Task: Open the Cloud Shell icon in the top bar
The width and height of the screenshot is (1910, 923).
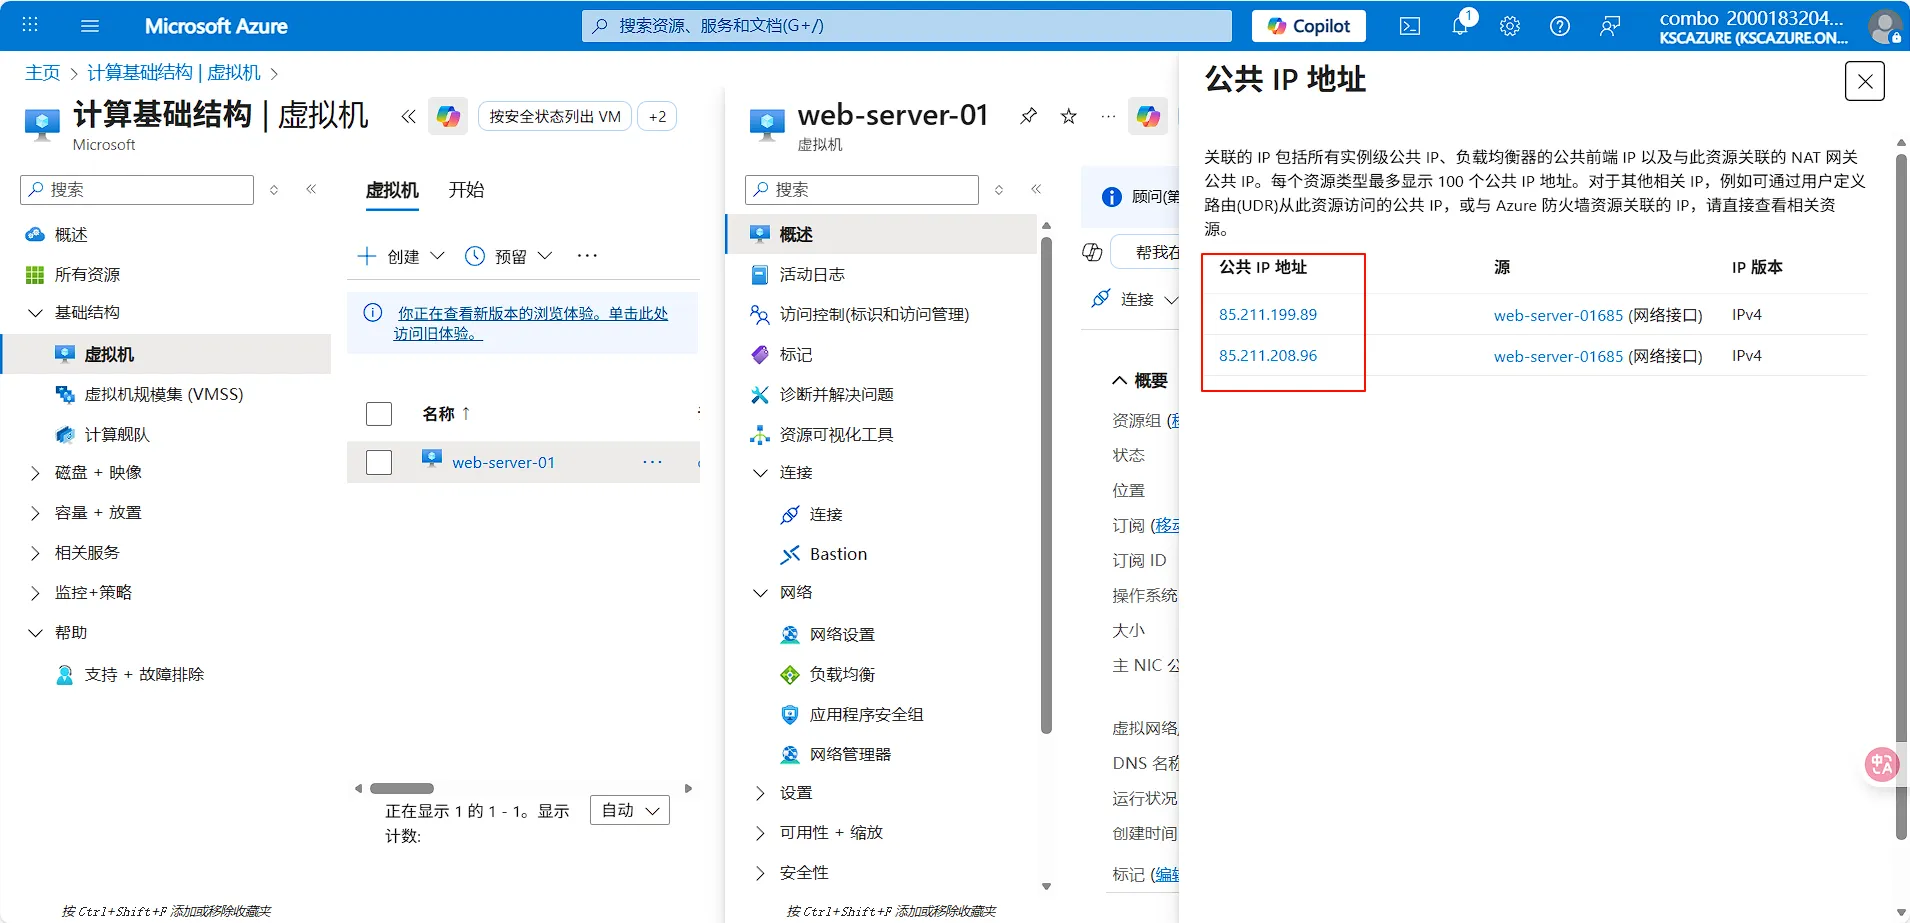Action: coord(1409,26)
